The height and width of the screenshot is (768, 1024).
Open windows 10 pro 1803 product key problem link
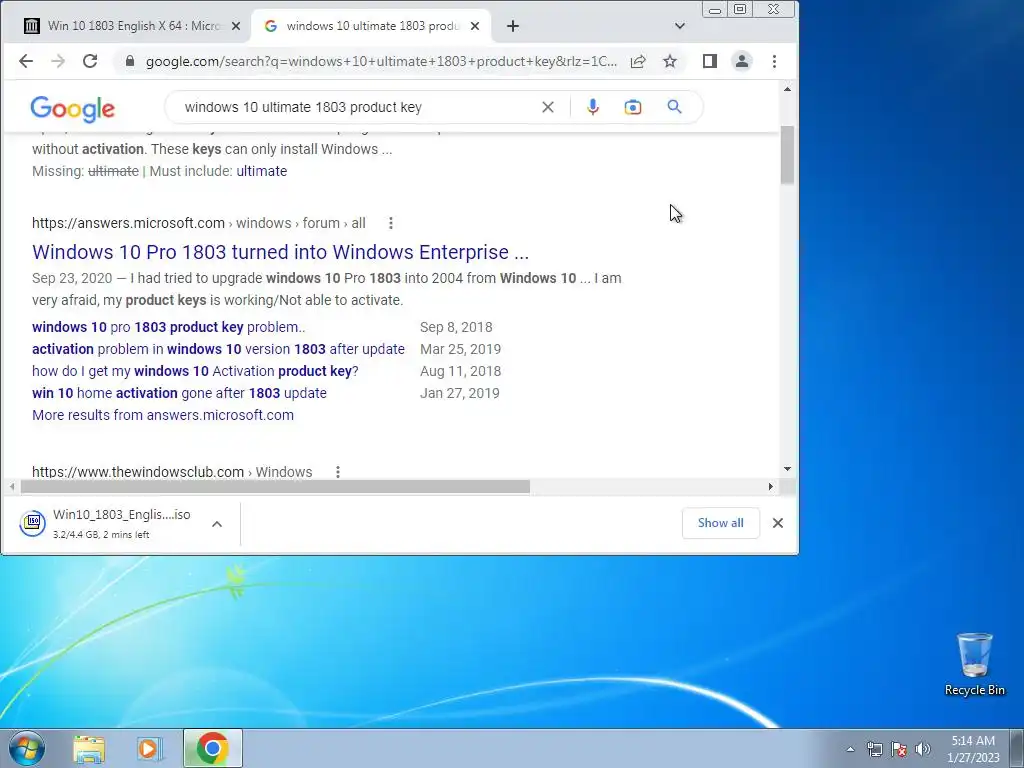click(168, 327)
